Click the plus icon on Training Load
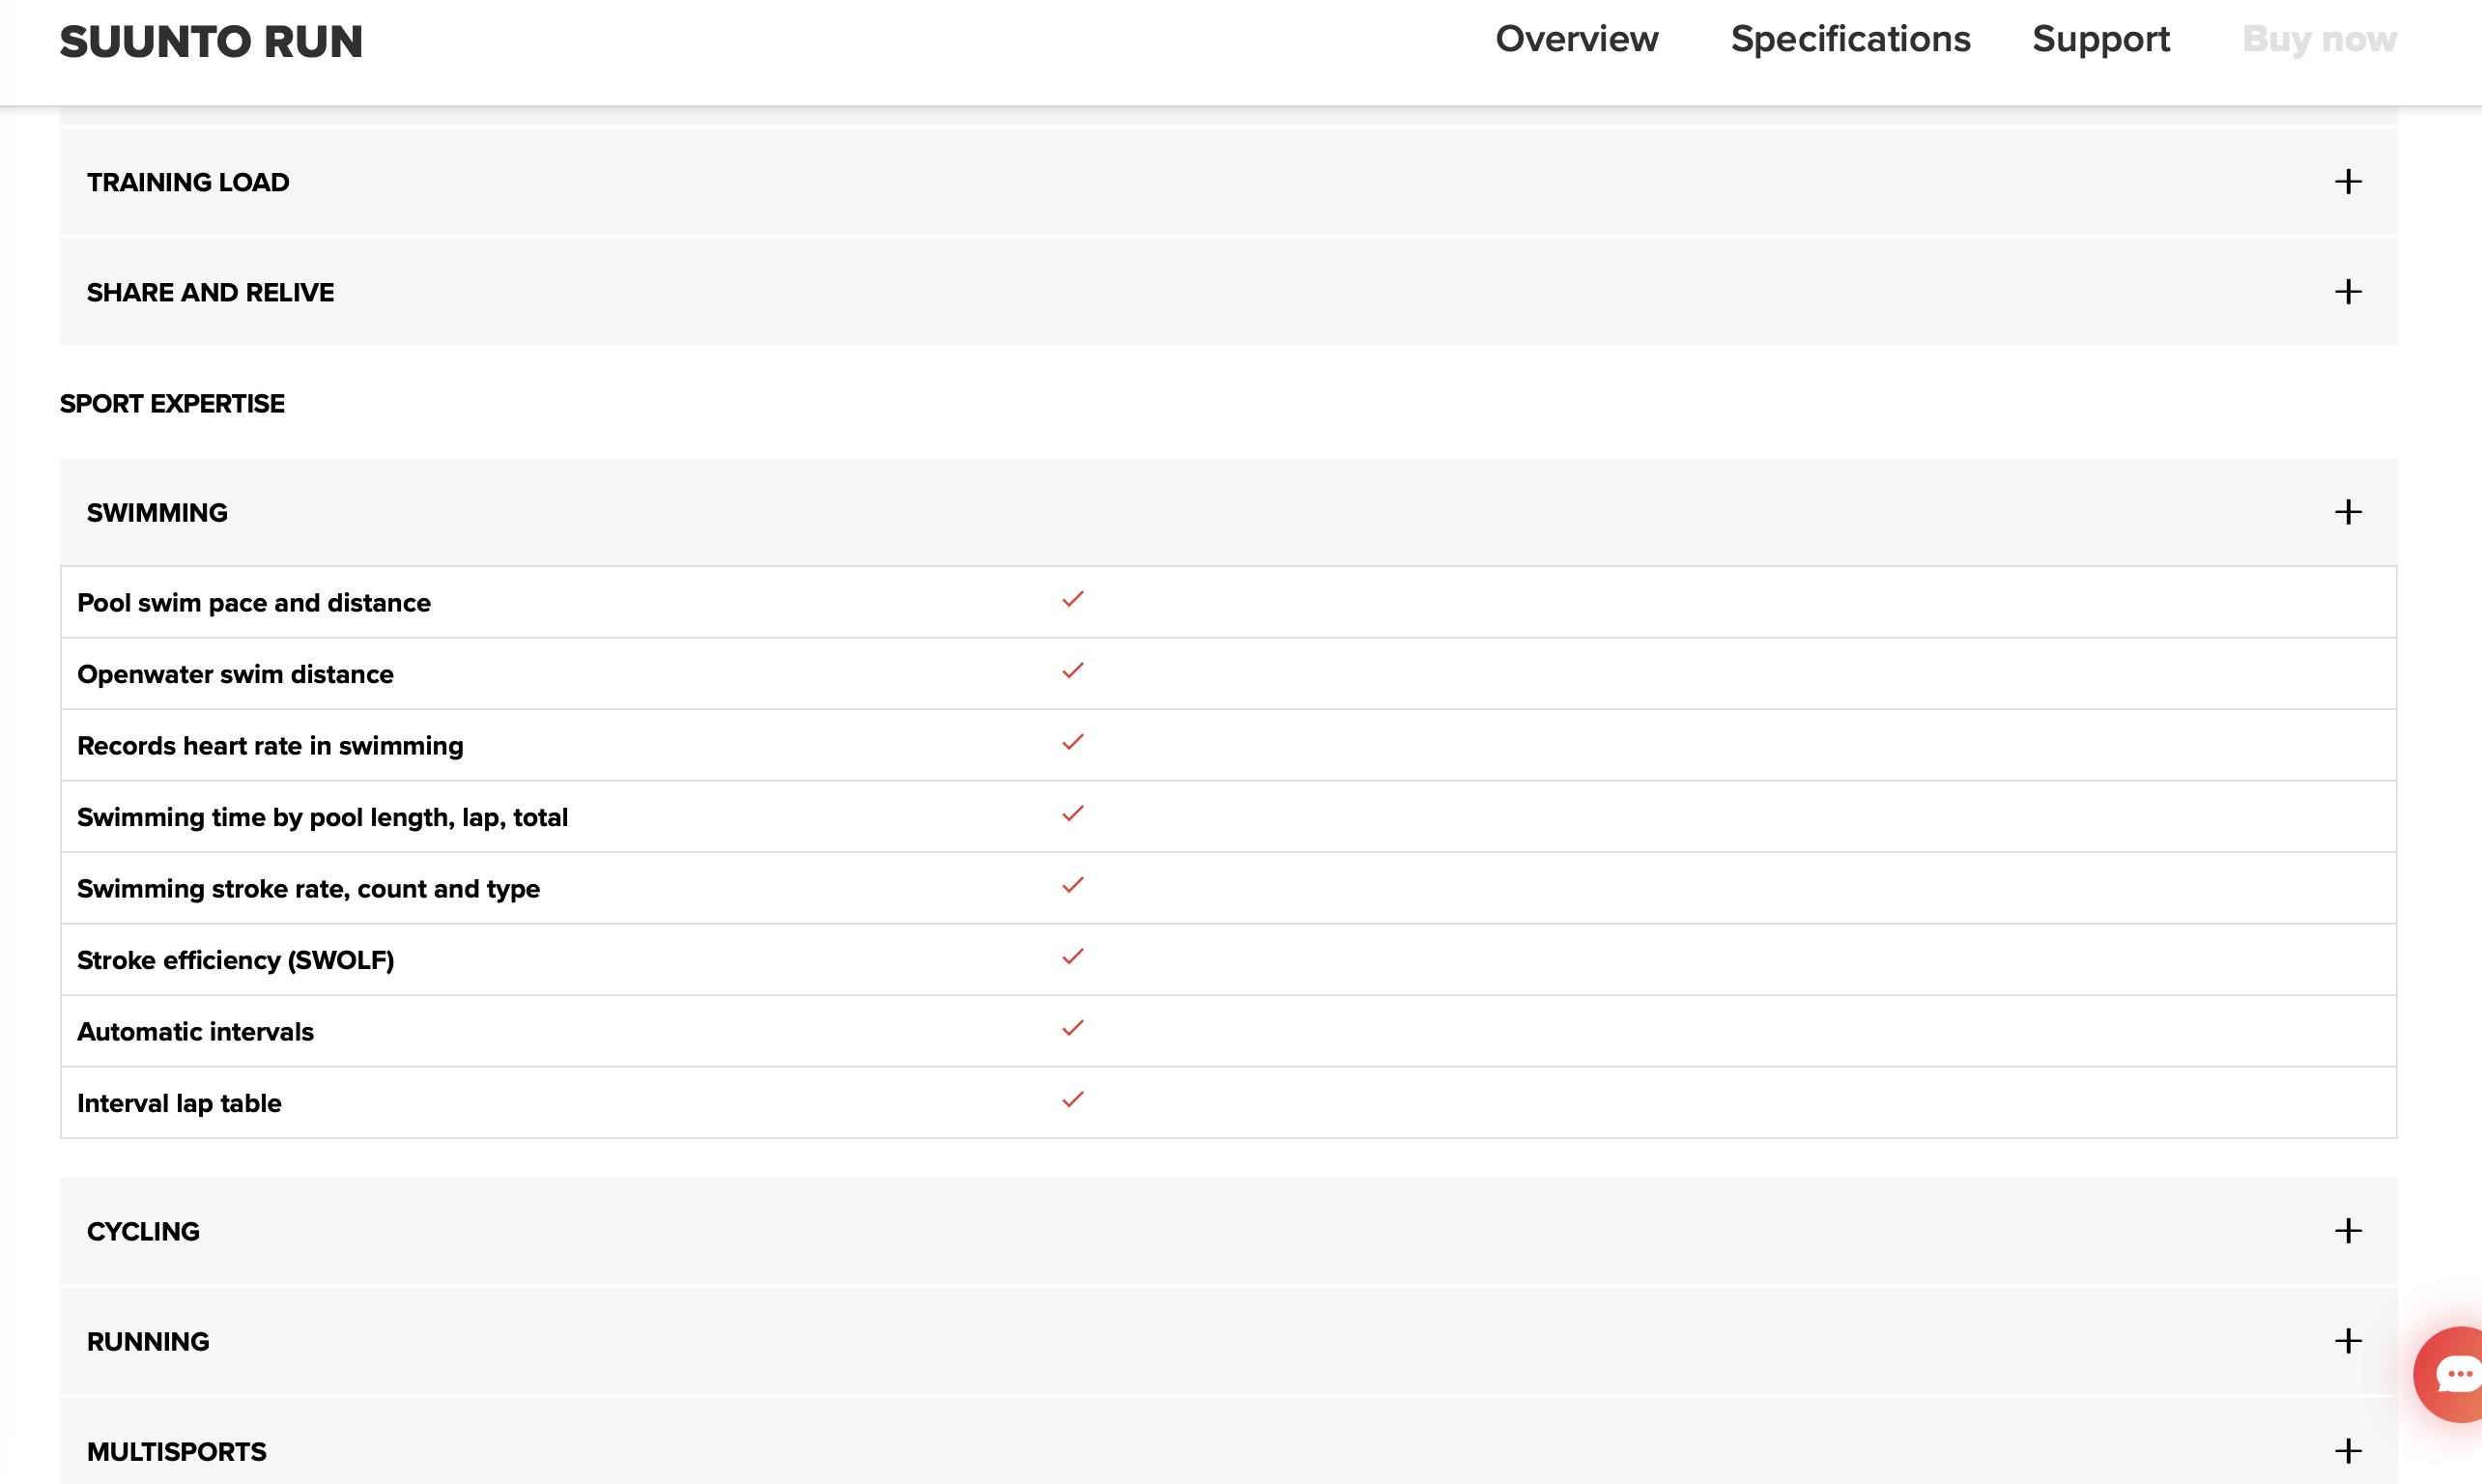2482x1484 pixels. point(2347,182)
